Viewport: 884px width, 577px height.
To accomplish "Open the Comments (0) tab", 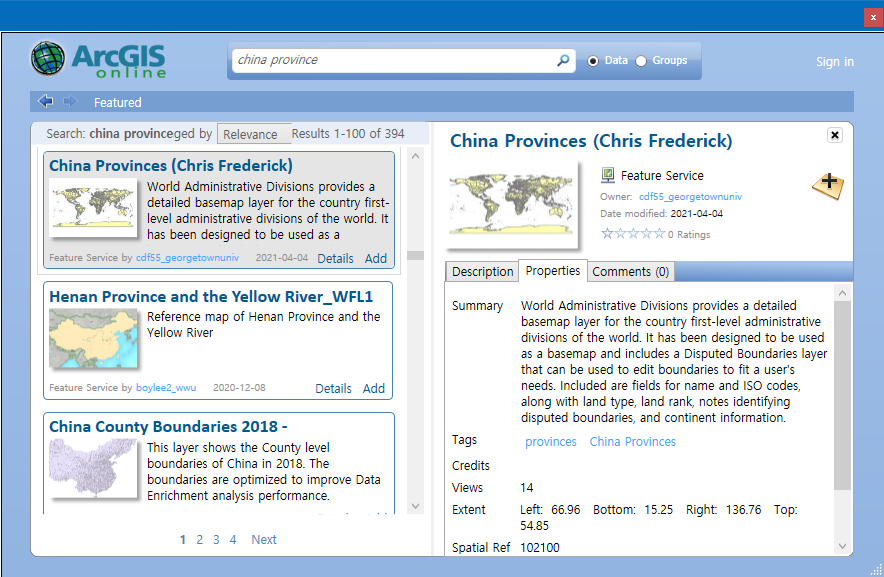I will point(630,272).
